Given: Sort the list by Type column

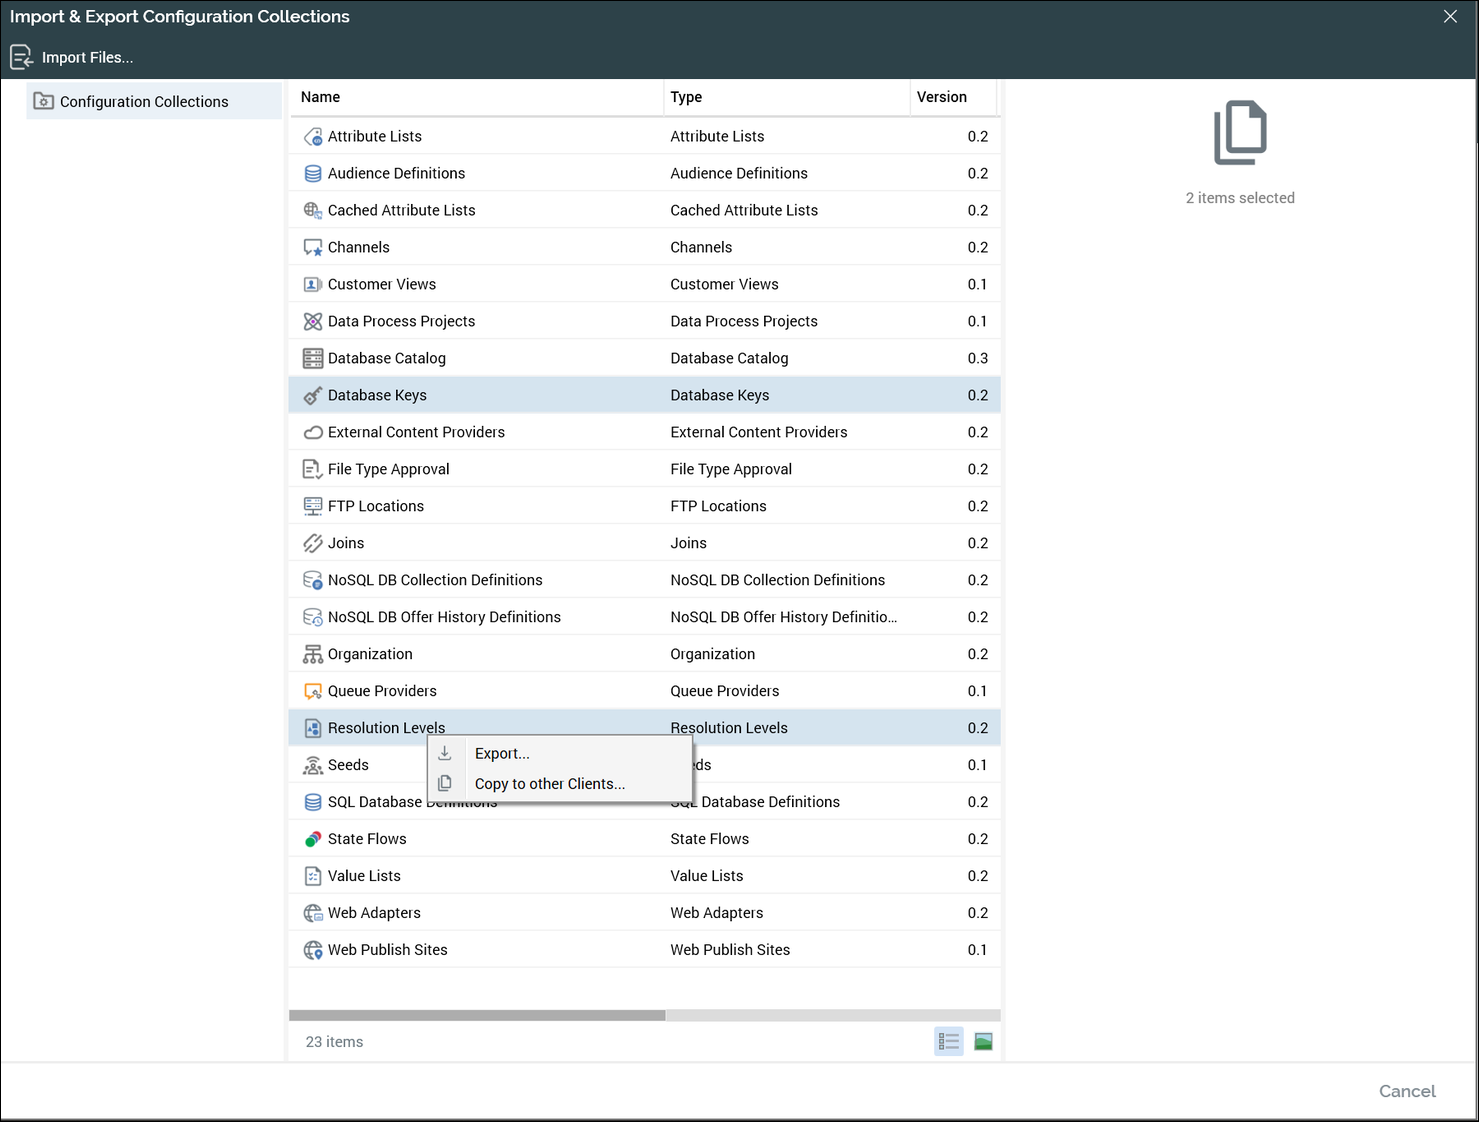Looking at the screenshot, I should [x=686, y=97].
